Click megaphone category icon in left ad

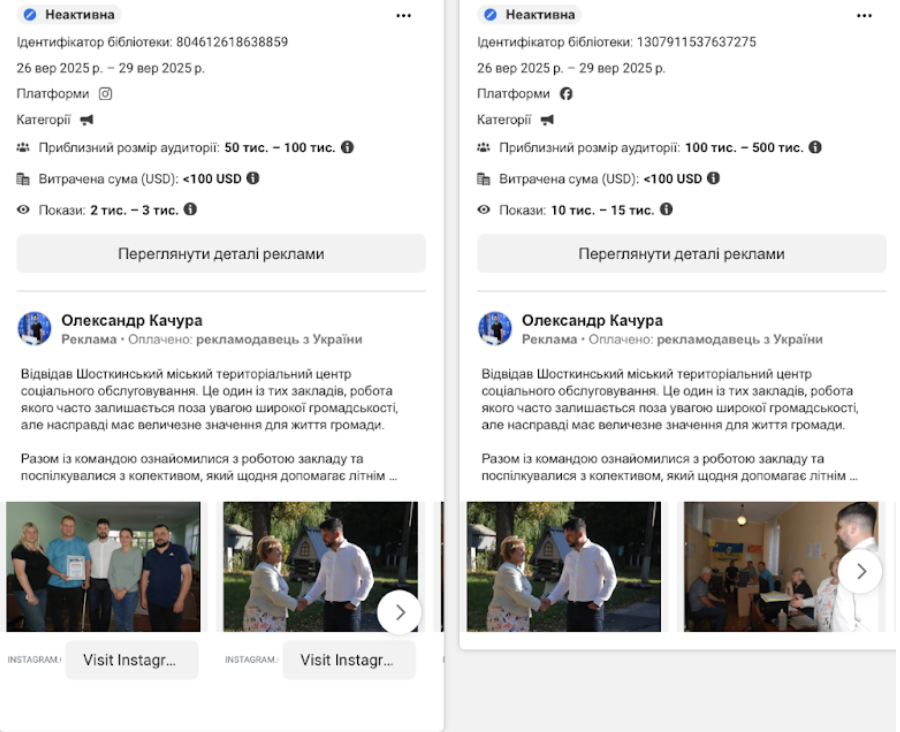click(87, 120)
